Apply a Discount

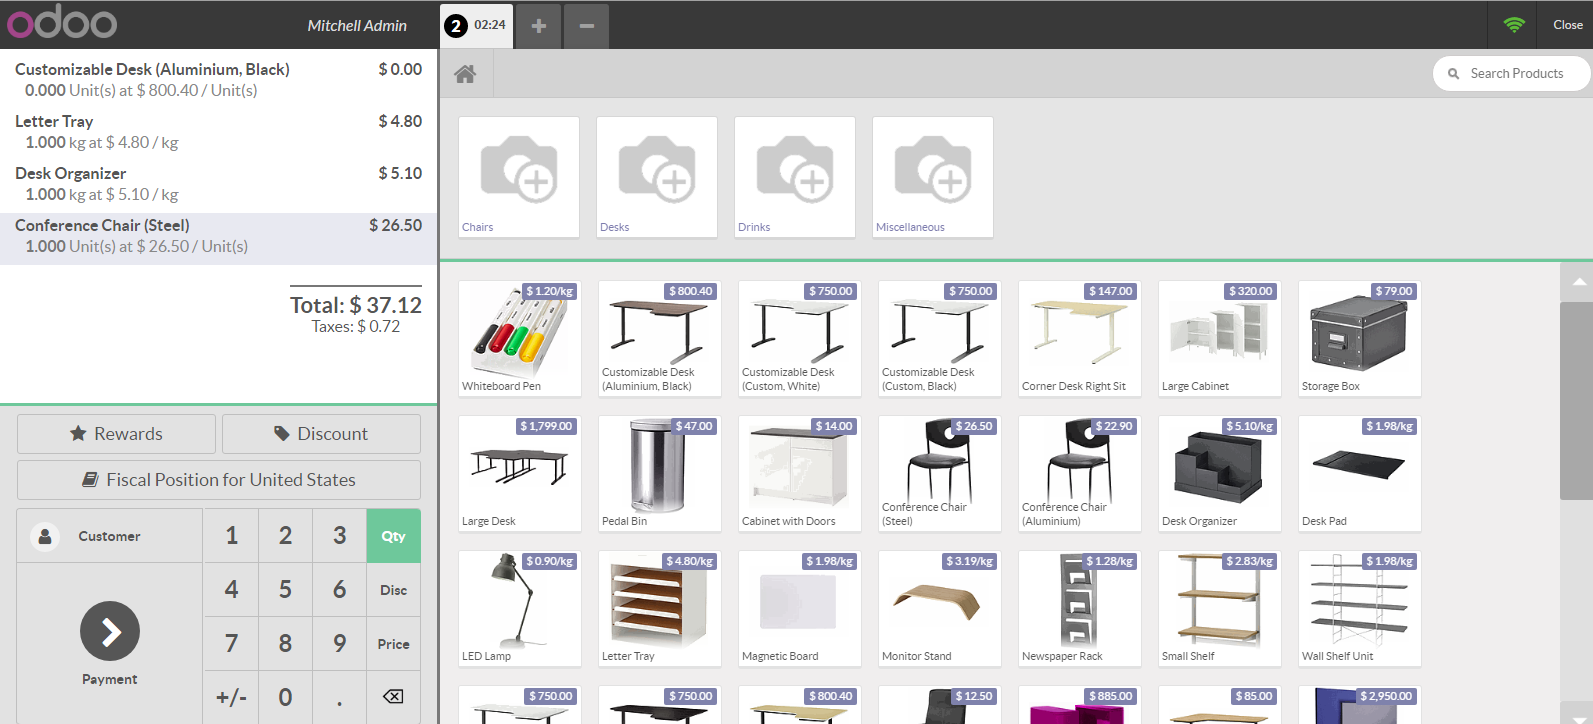[321, 434]
